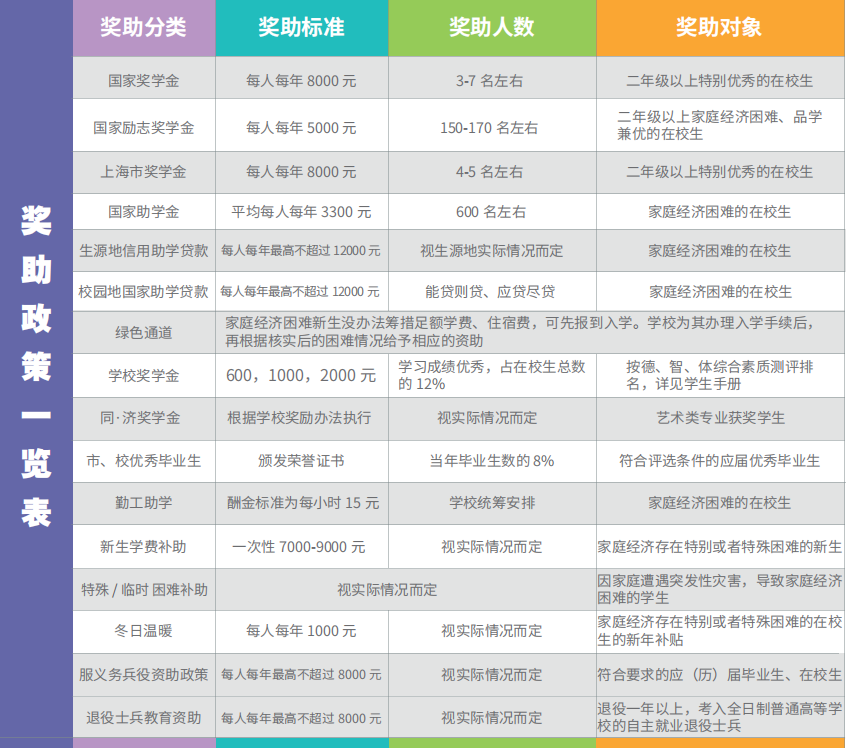Click 学校统筹安排 cell
The image size is (846, 748).
point(492,503)
